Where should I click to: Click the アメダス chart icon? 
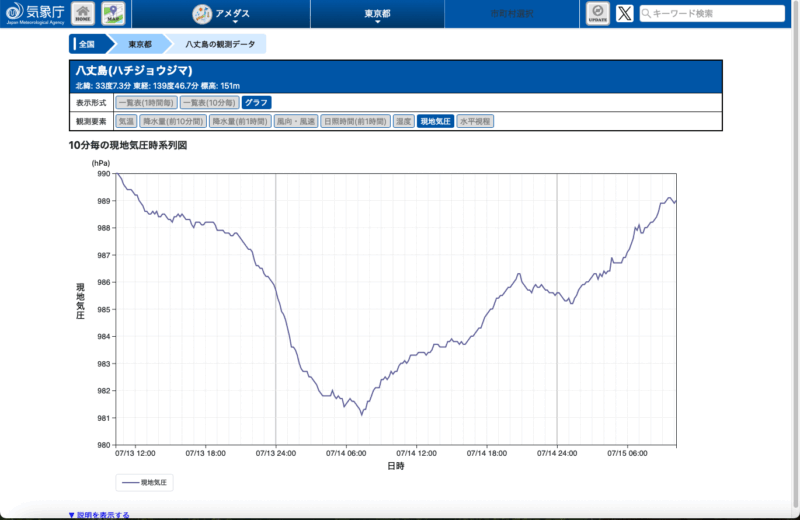202,14
